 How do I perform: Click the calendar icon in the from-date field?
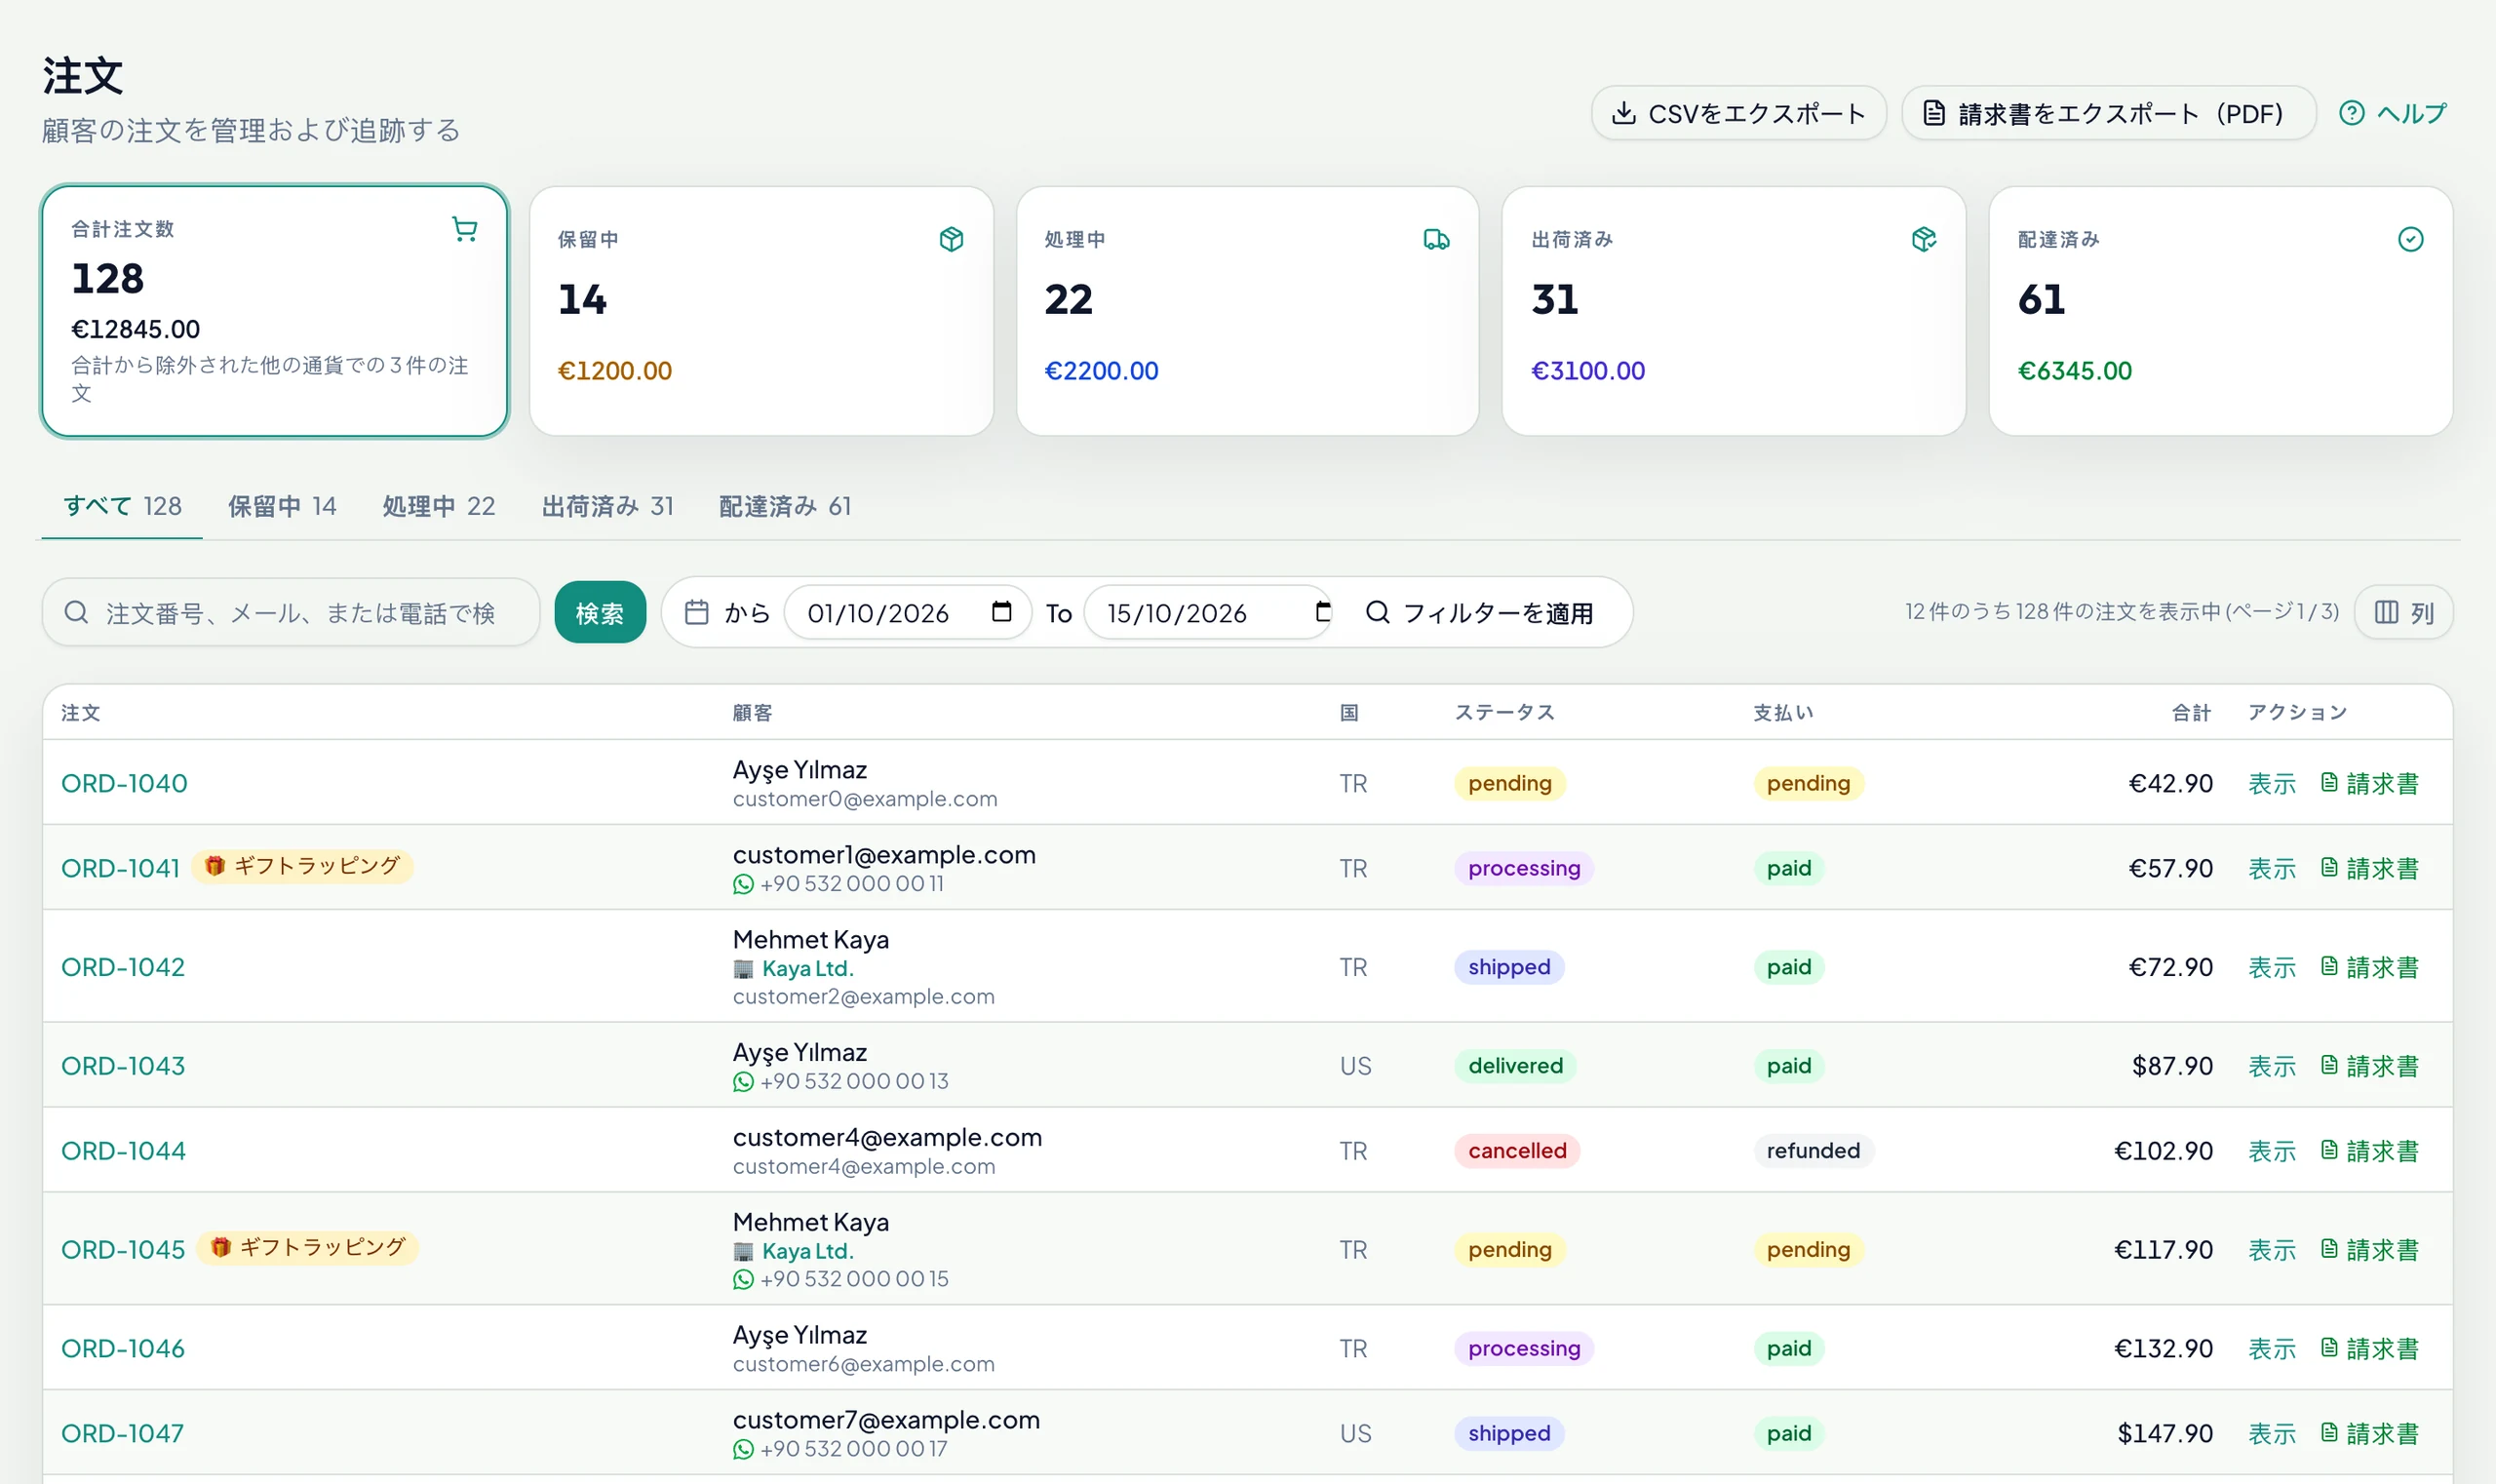pos(697,612)
